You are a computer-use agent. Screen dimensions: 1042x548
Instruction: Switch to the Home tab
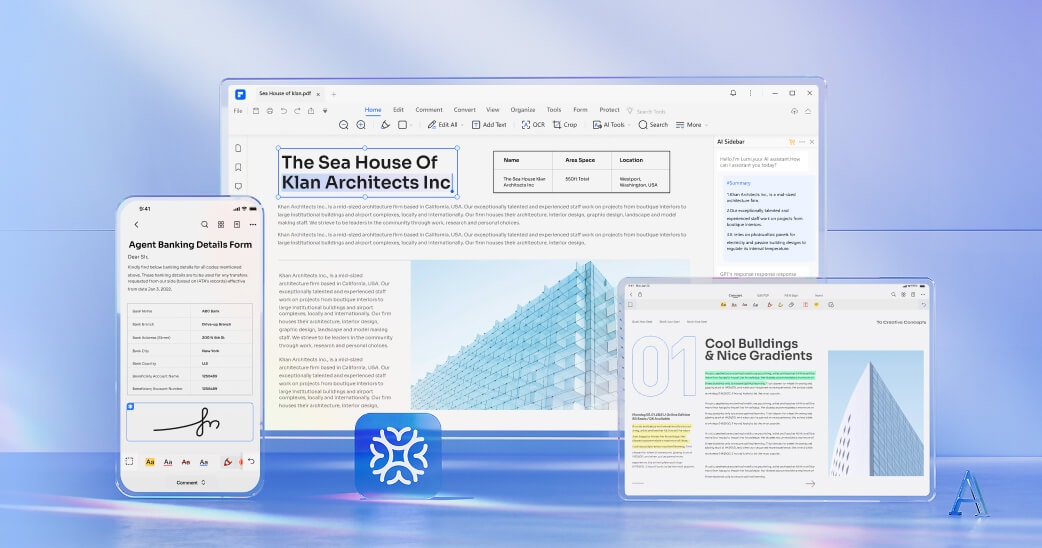[x=373, y=110]
